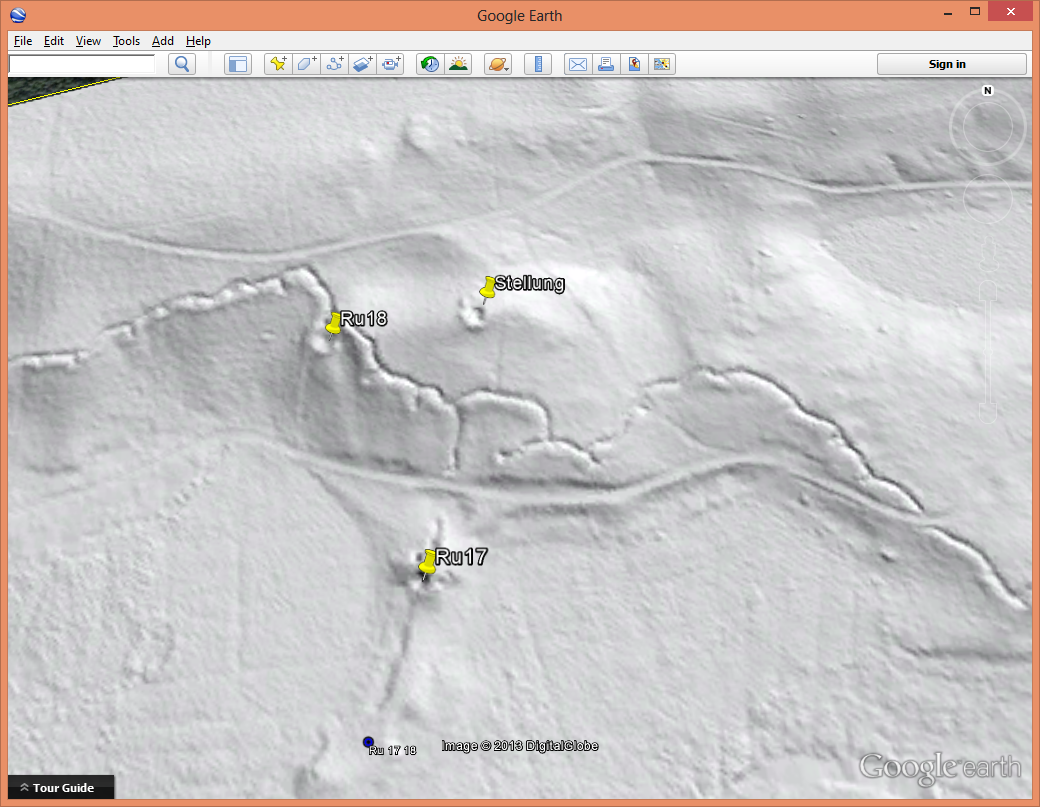The height and width of the screenshot is (807, 1040).
Task: Click the Print icon
Action: (x=606, y=64)
